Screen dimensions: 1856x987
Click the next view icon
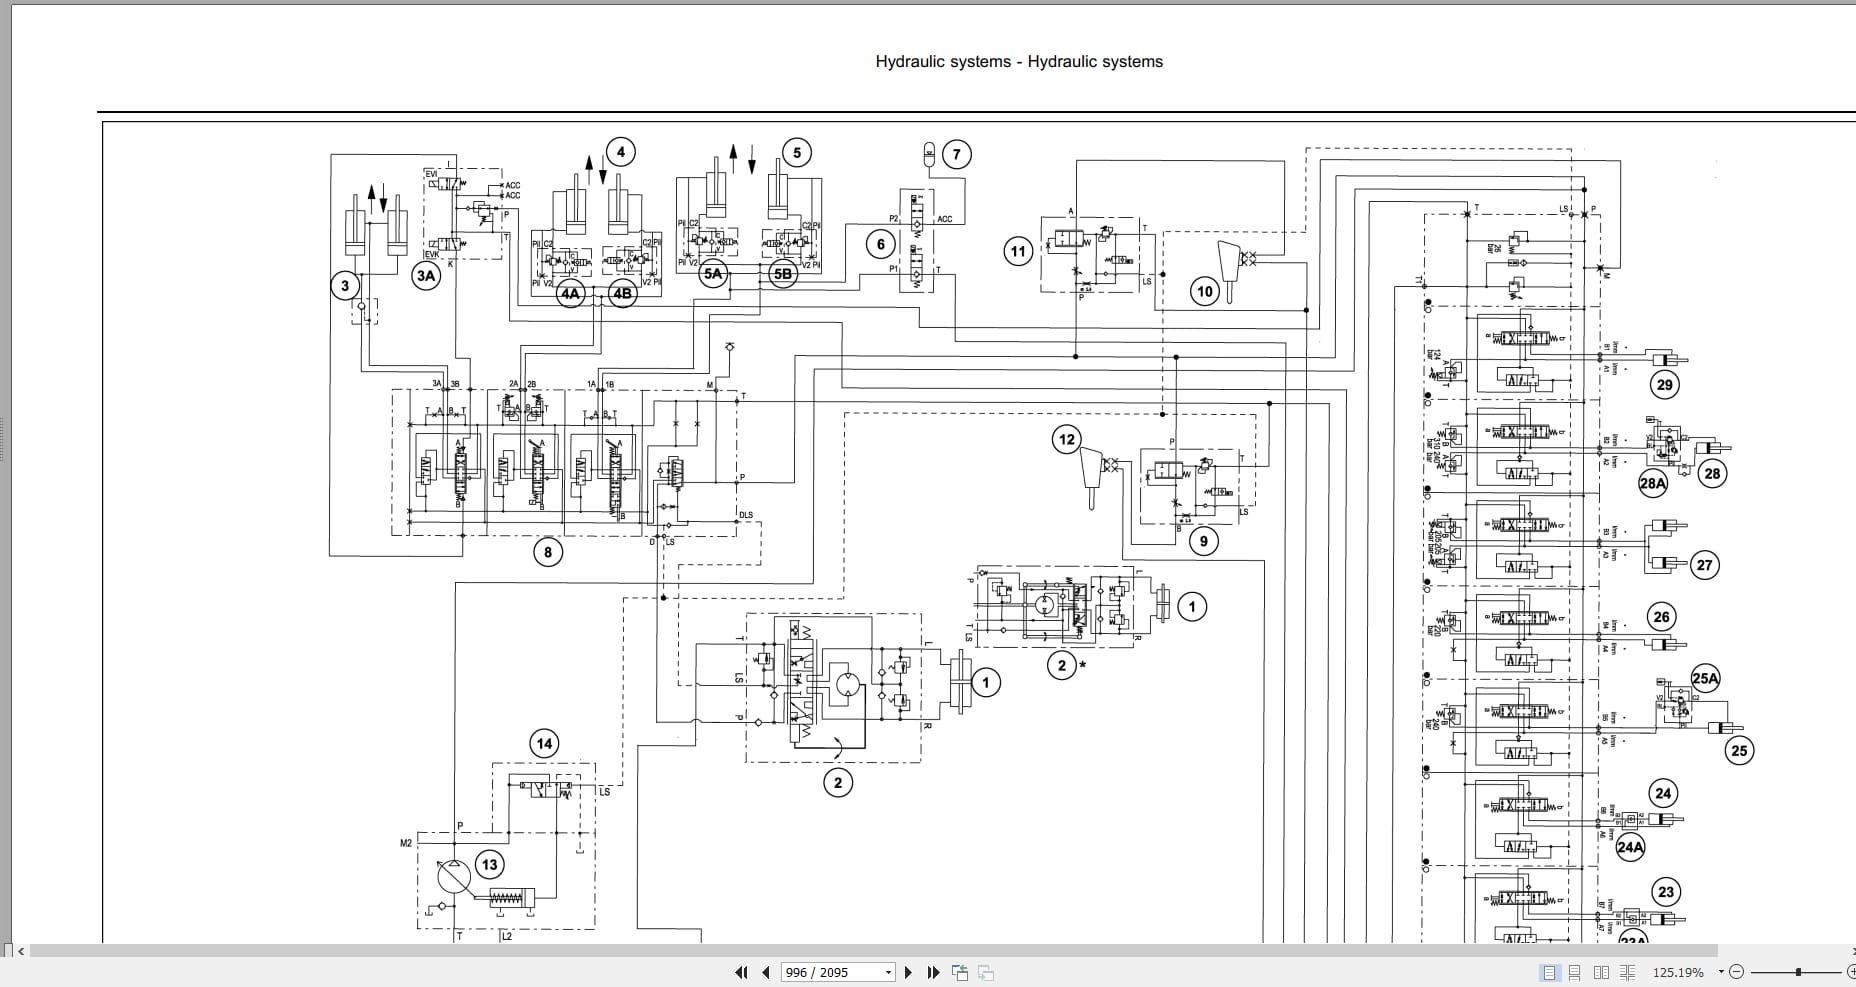point(986,972)
